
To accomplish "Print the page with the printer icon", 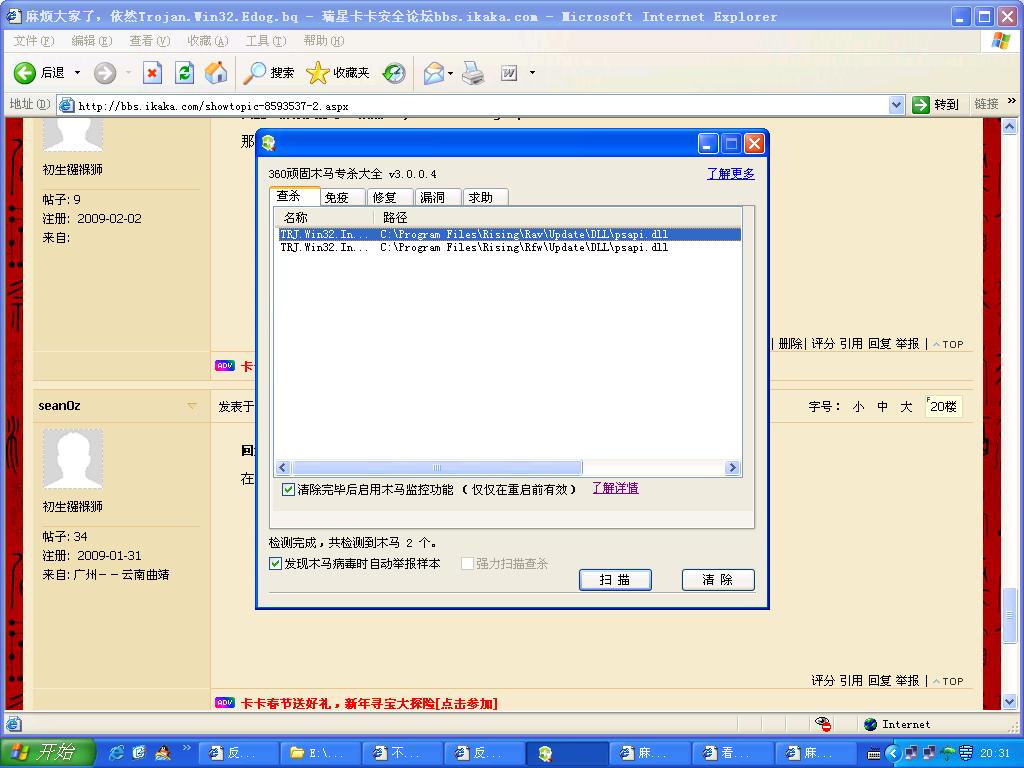I will pos(473,73).
